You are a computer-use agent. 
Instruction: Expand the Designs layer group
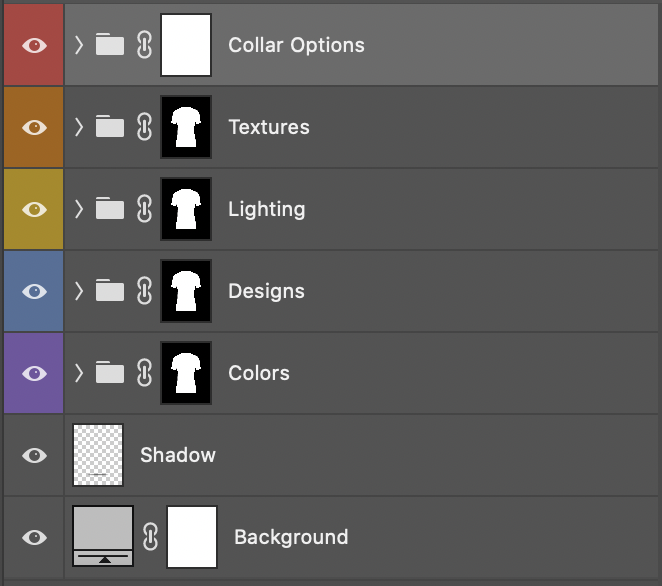(x=79, y=291)
